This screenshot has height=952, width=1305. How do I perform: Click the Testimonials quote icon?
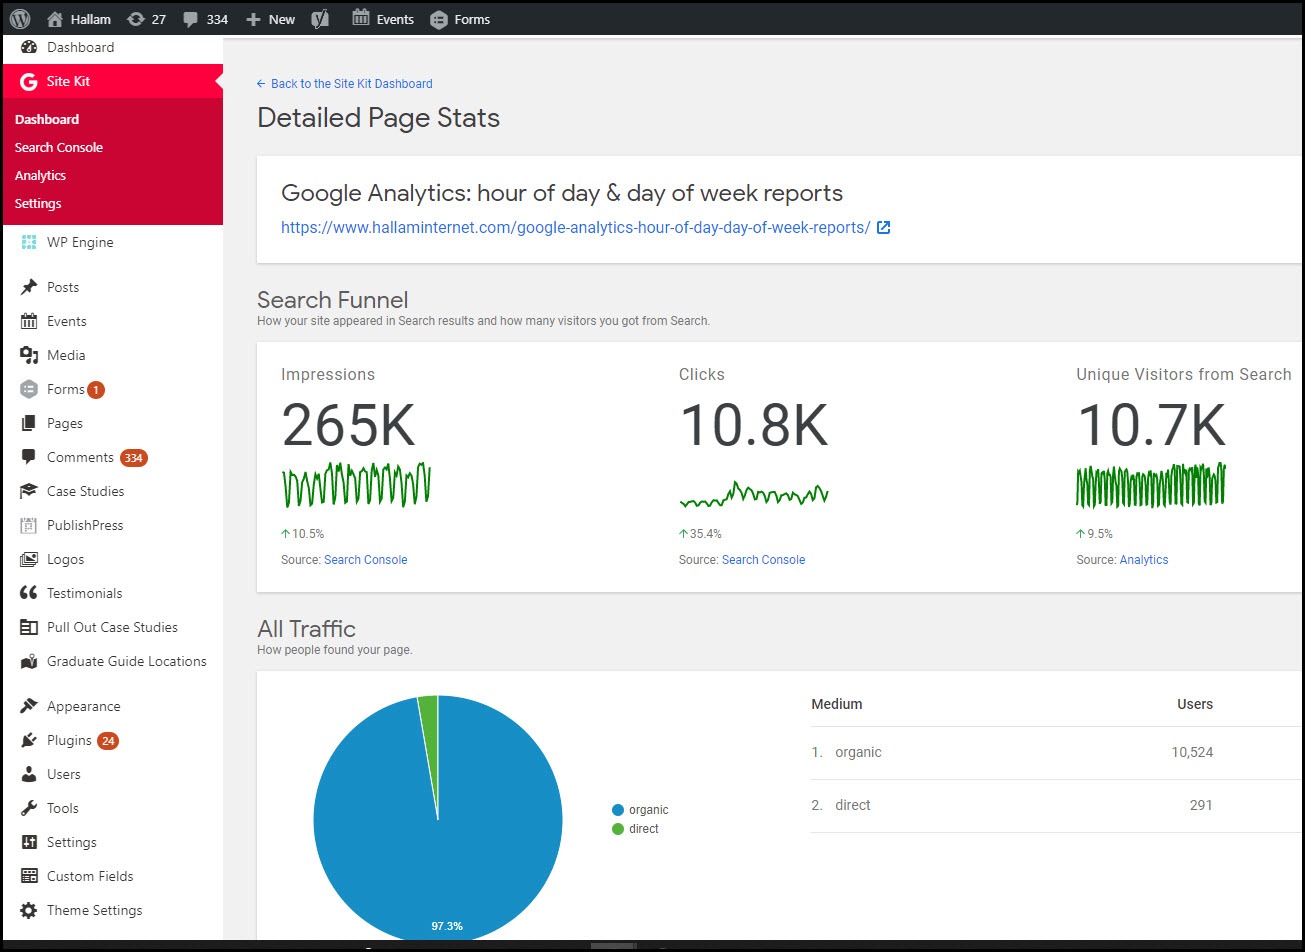coord(29,593)
